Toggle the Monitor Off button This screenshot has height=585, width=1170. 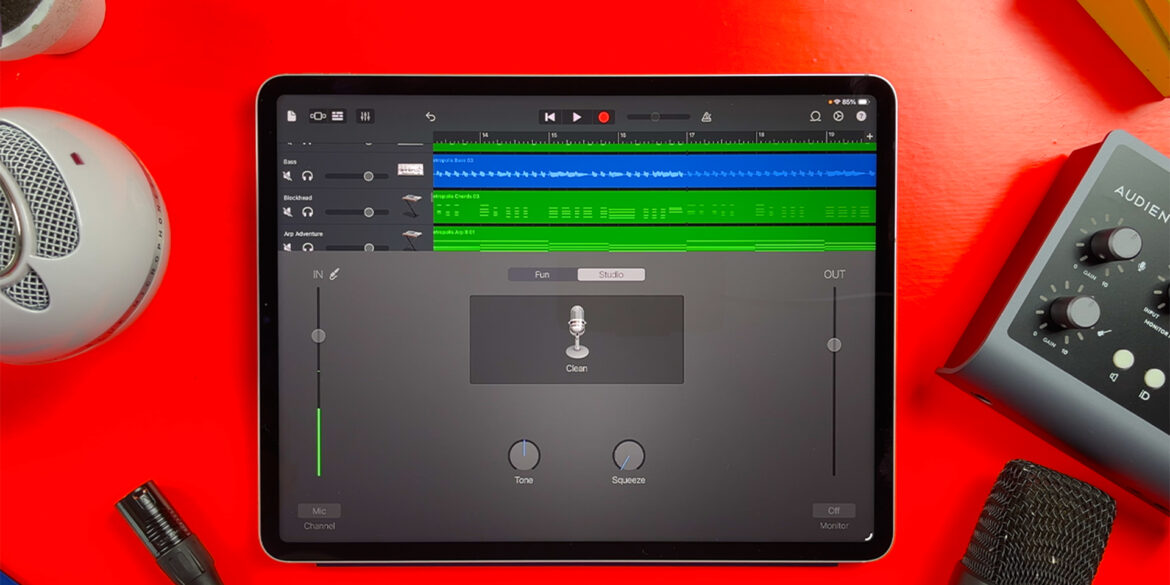pos(833,510)
